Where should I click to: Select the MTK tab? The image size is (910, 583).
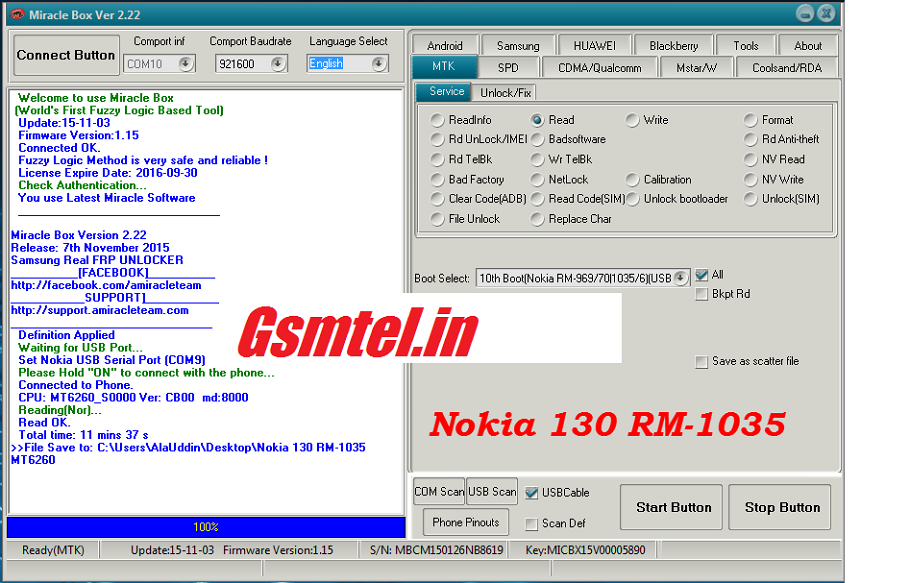pyautogui.click(x=444, y=67)
